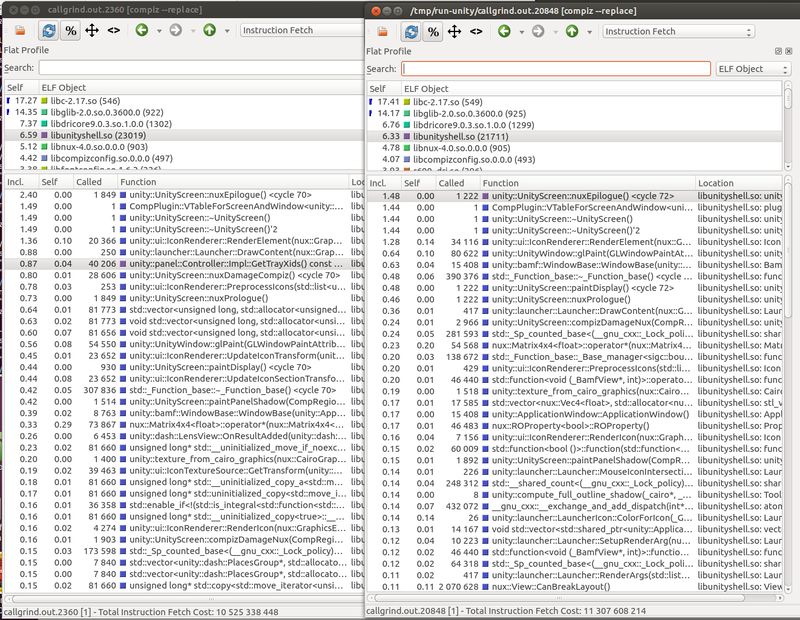Screen dimensions: 800x620
Task: Open back history dropdown in right window
Action: [x=521, y=32]
